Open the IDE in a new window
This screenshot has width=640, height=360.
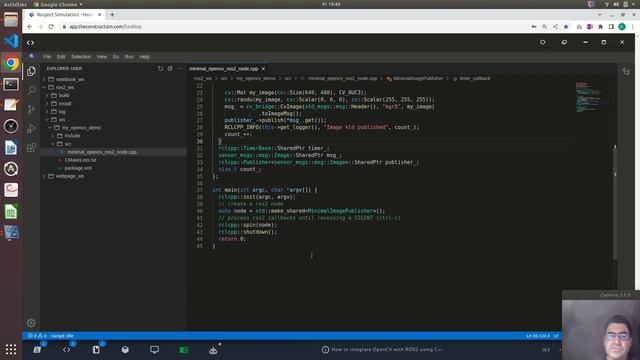[564, 42]
